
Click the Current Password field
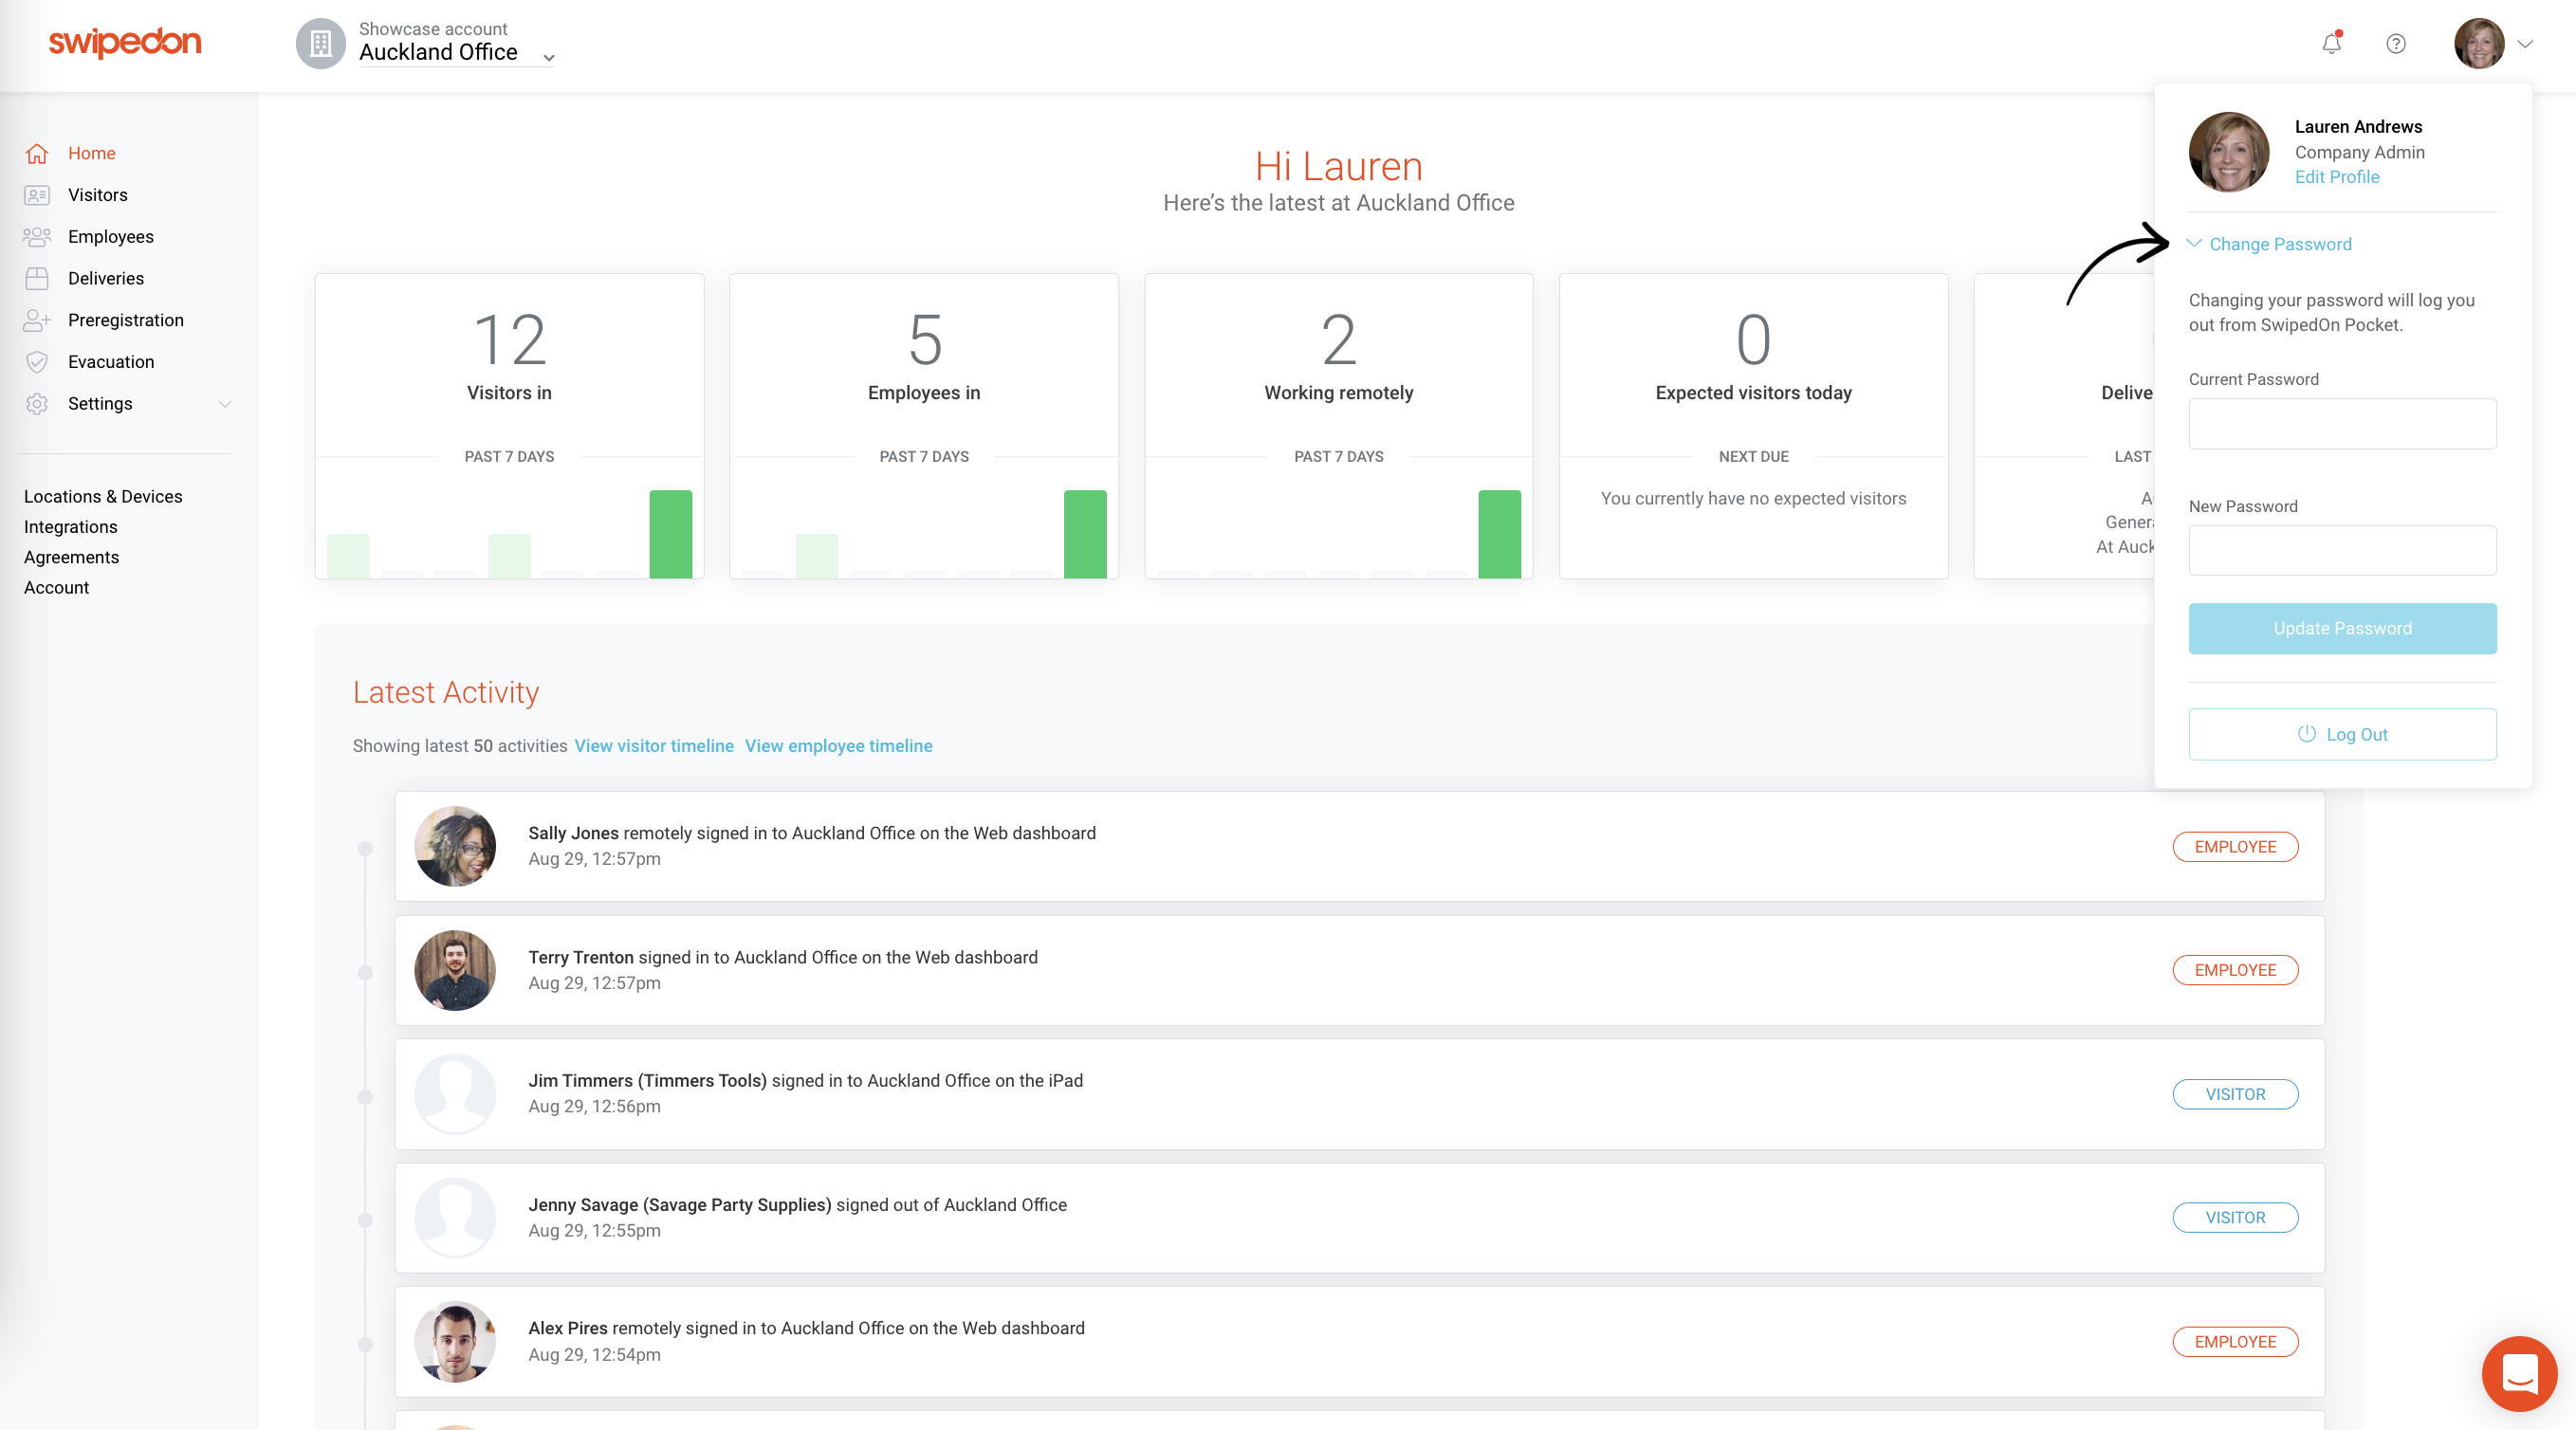[x=2341, y=424]
